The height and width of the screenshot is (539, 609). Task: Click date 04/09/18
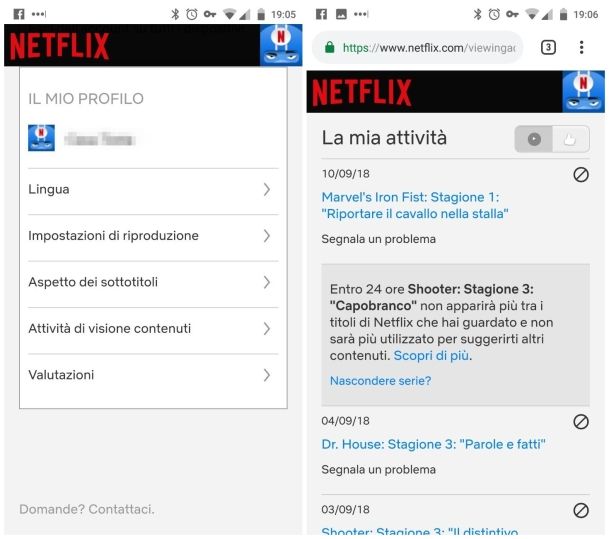point(346,421)
